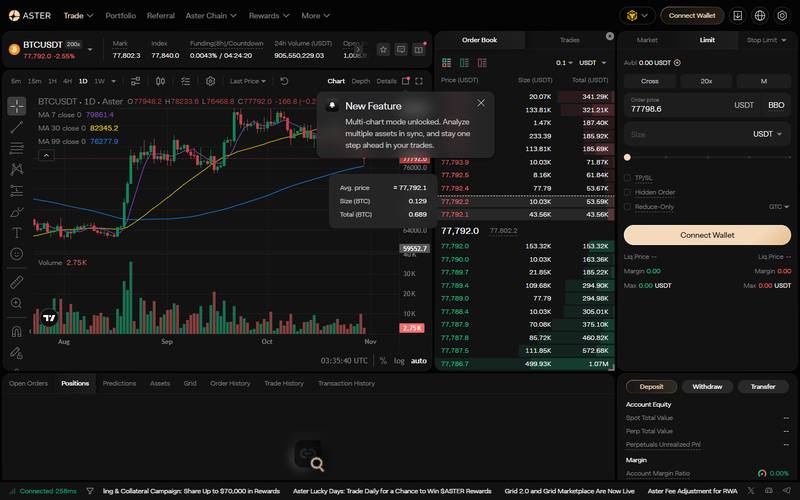Open the Portfolio page
Screen dimensions: 800x500
[x=120, y=16]
